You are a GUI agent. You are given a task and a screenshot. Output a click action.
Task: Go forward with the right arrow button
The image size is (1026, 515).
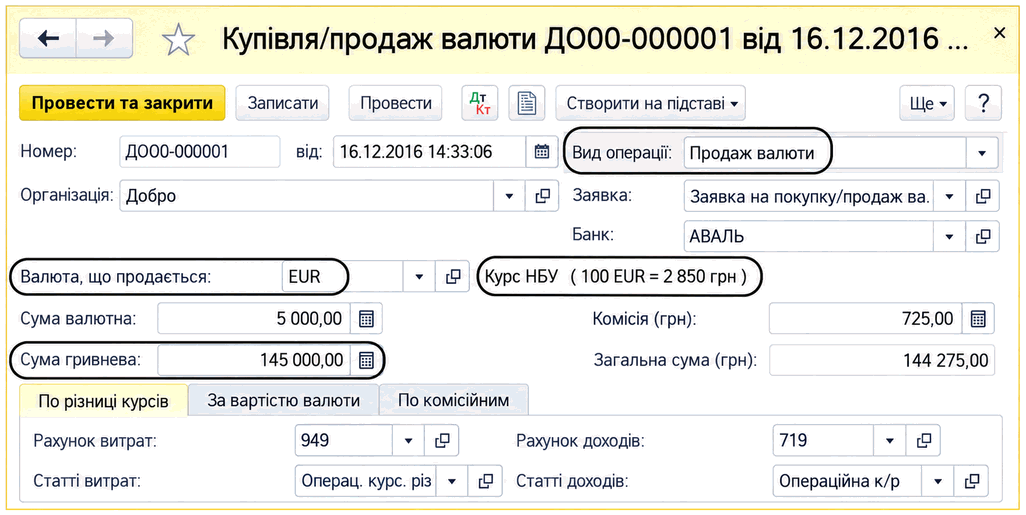coord(104,39)
